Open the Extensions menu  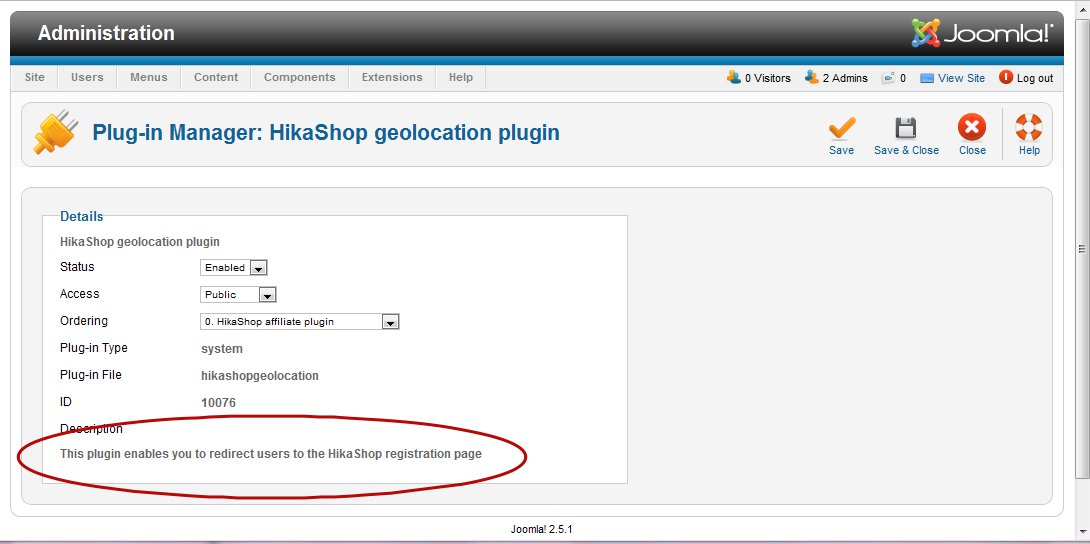pos(392,77)
